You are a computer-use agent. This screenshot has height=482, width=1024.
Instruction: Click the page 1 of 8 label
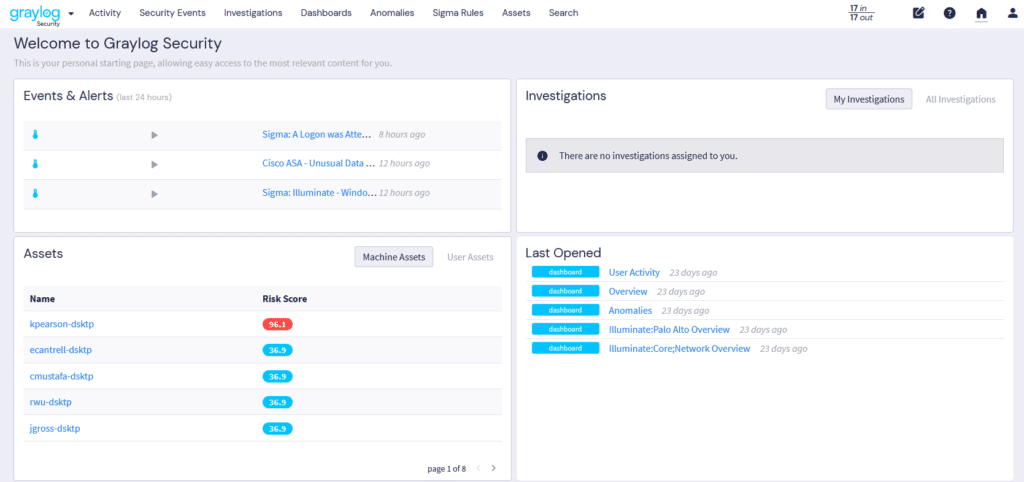(x=447, y=468)
